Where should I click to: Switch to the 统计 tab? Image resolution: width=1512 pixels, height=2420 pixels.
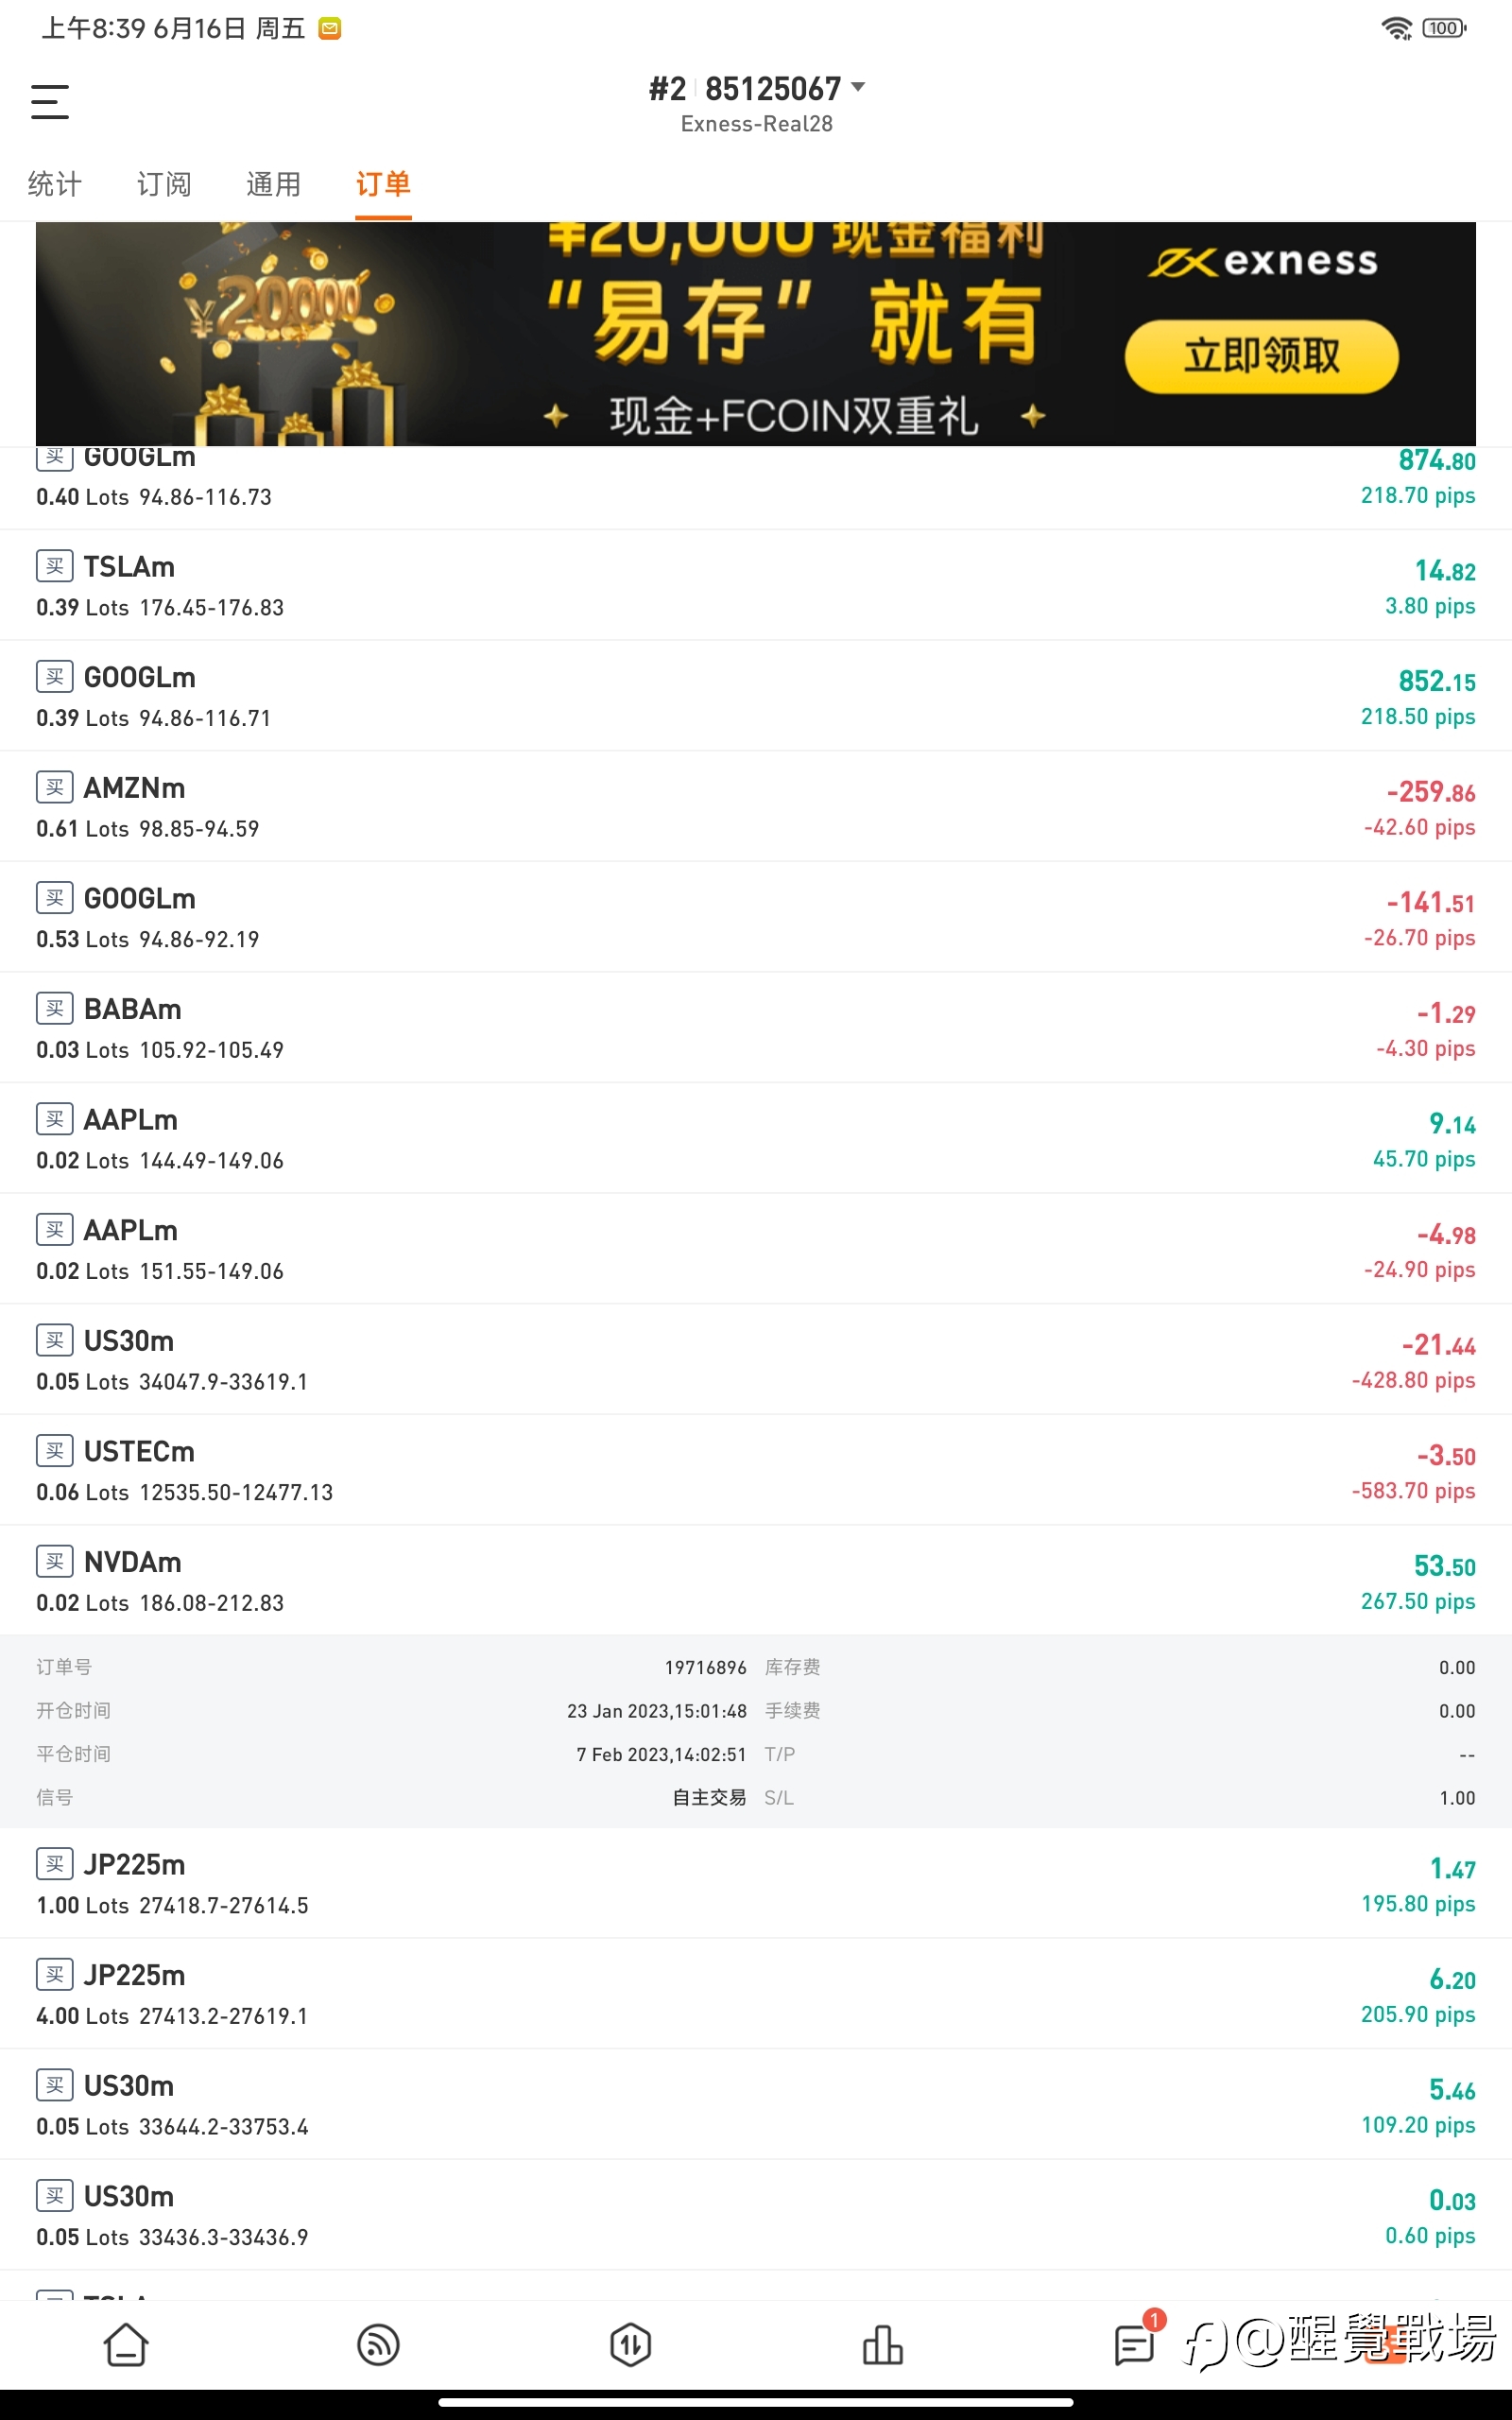pos(55,184)
